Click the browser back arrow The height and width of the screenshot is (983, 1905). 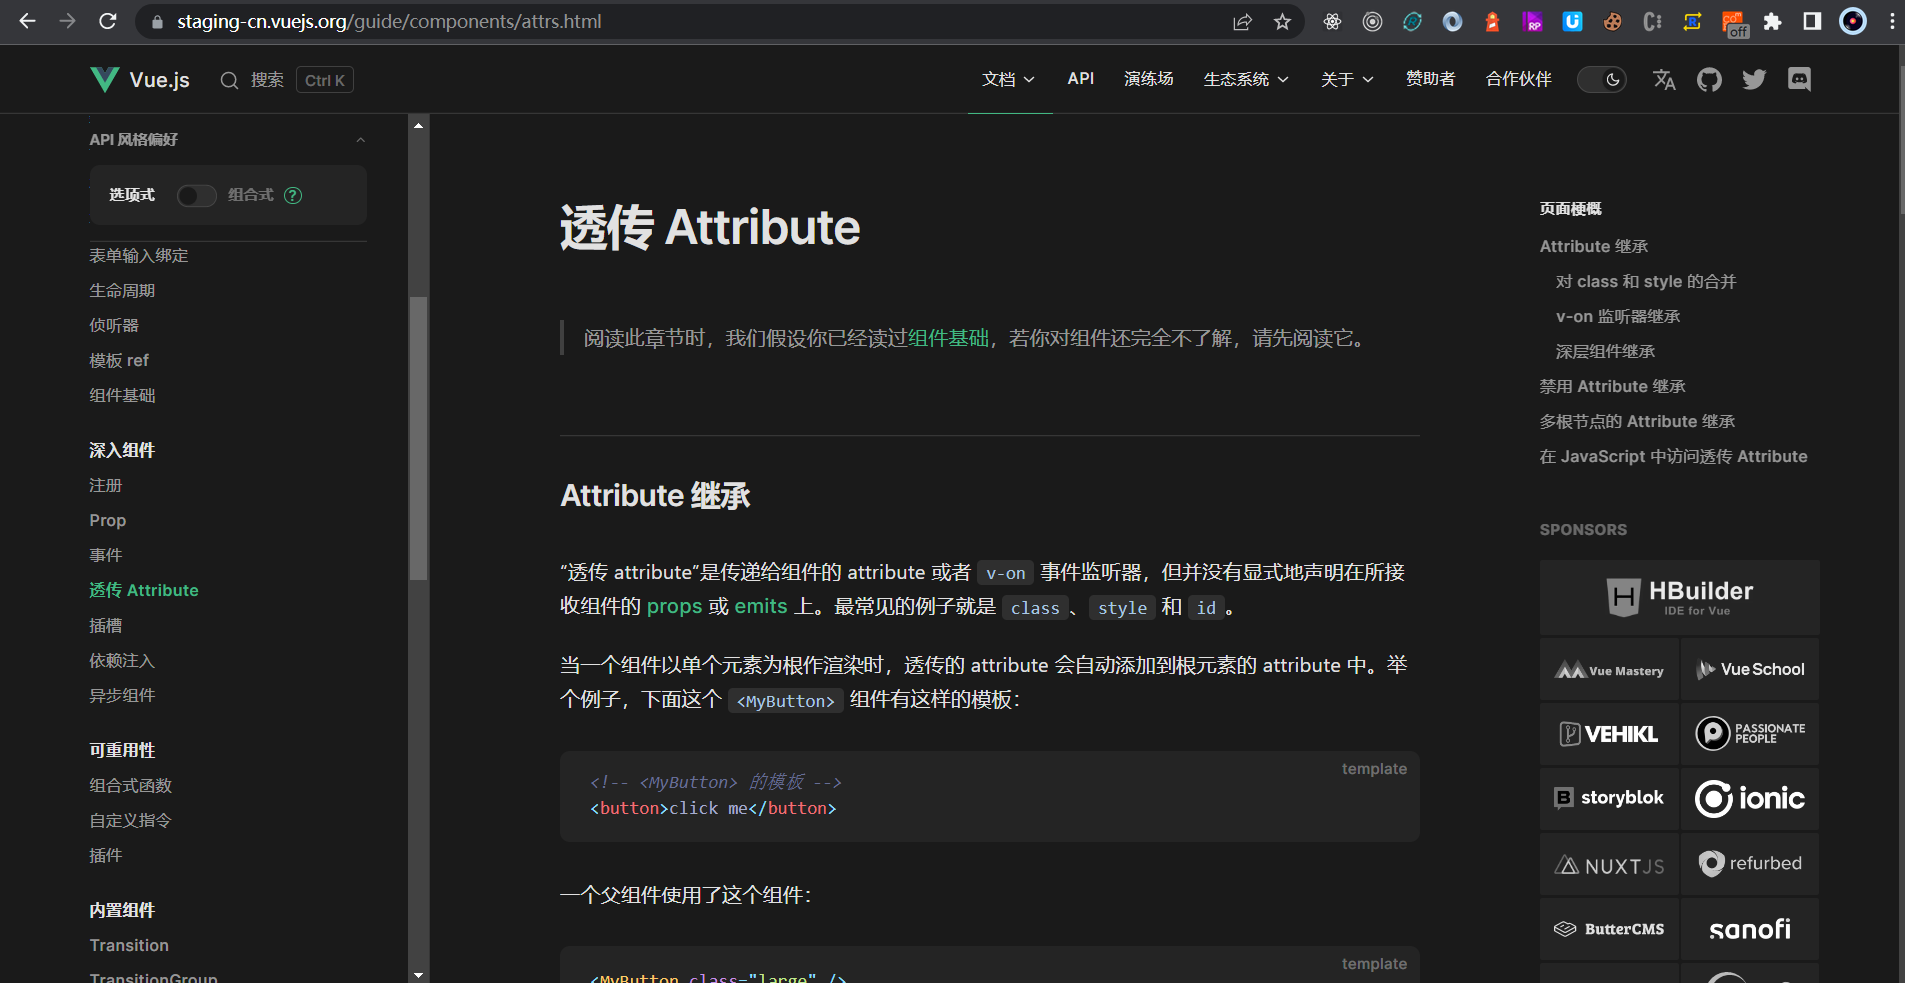(x=27, y=21)
